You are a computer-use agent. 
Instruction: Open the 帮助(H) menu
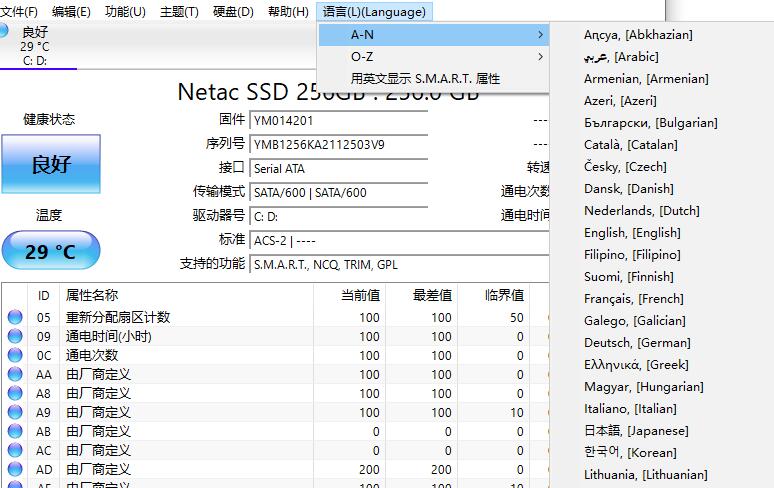click(288, 11)
